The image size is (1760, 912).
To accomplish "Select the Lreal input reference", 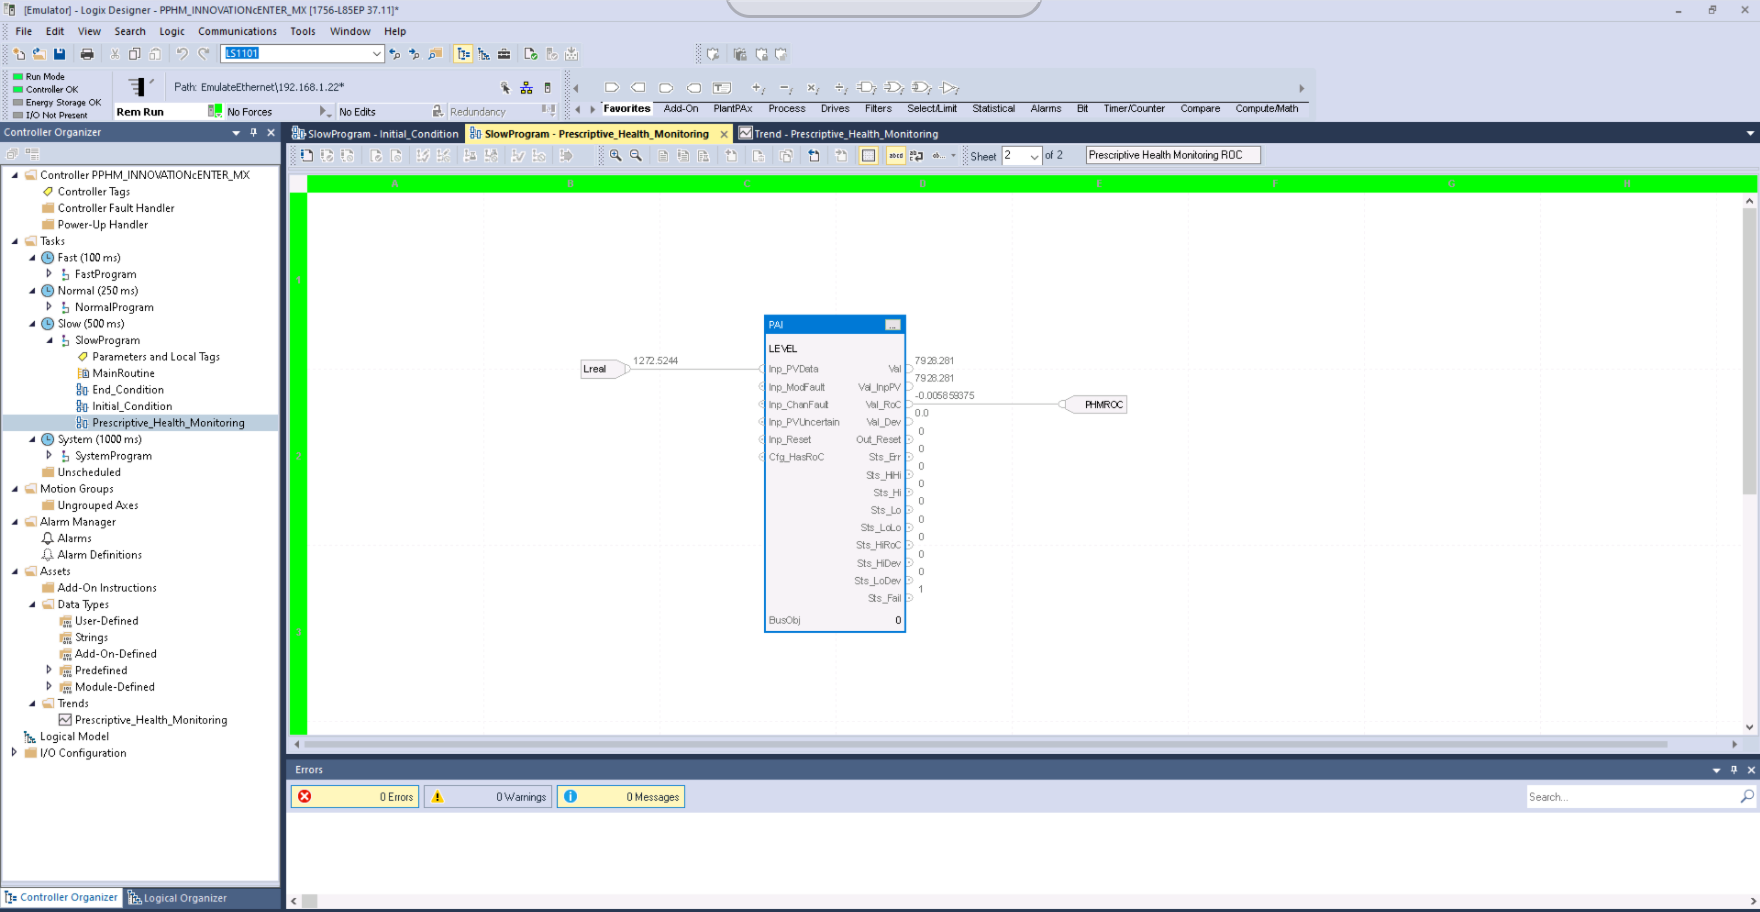I will (x=603, y=369).
